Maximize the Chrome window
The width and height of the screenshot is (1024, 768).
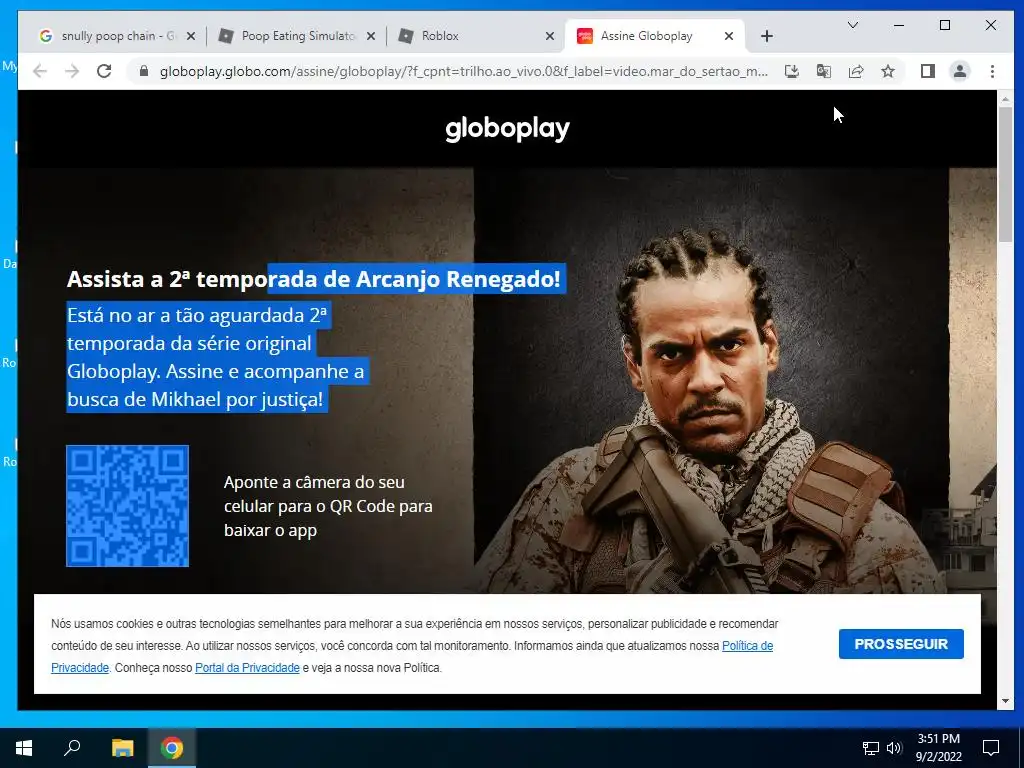pos(944,25)
